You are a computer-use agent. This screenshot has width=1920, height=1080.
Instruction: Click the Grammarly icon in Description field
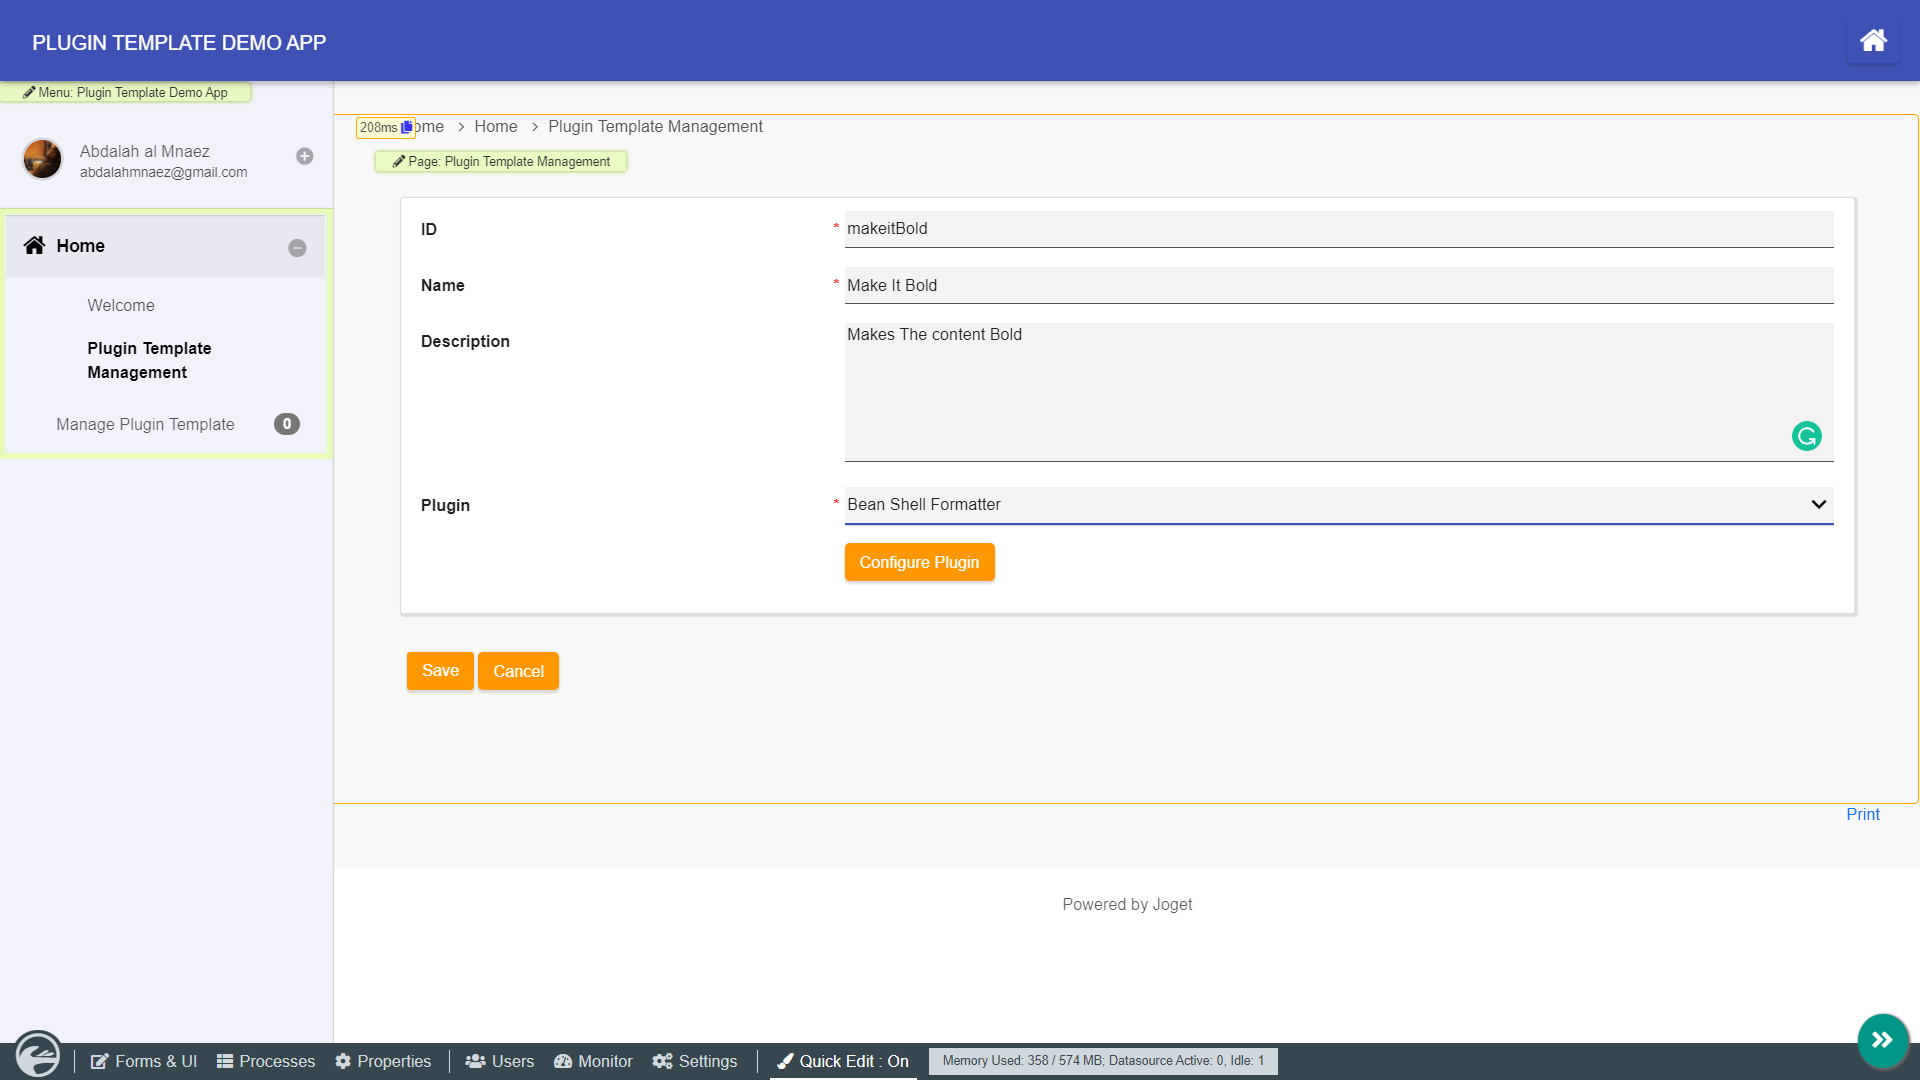point(1806,436)
